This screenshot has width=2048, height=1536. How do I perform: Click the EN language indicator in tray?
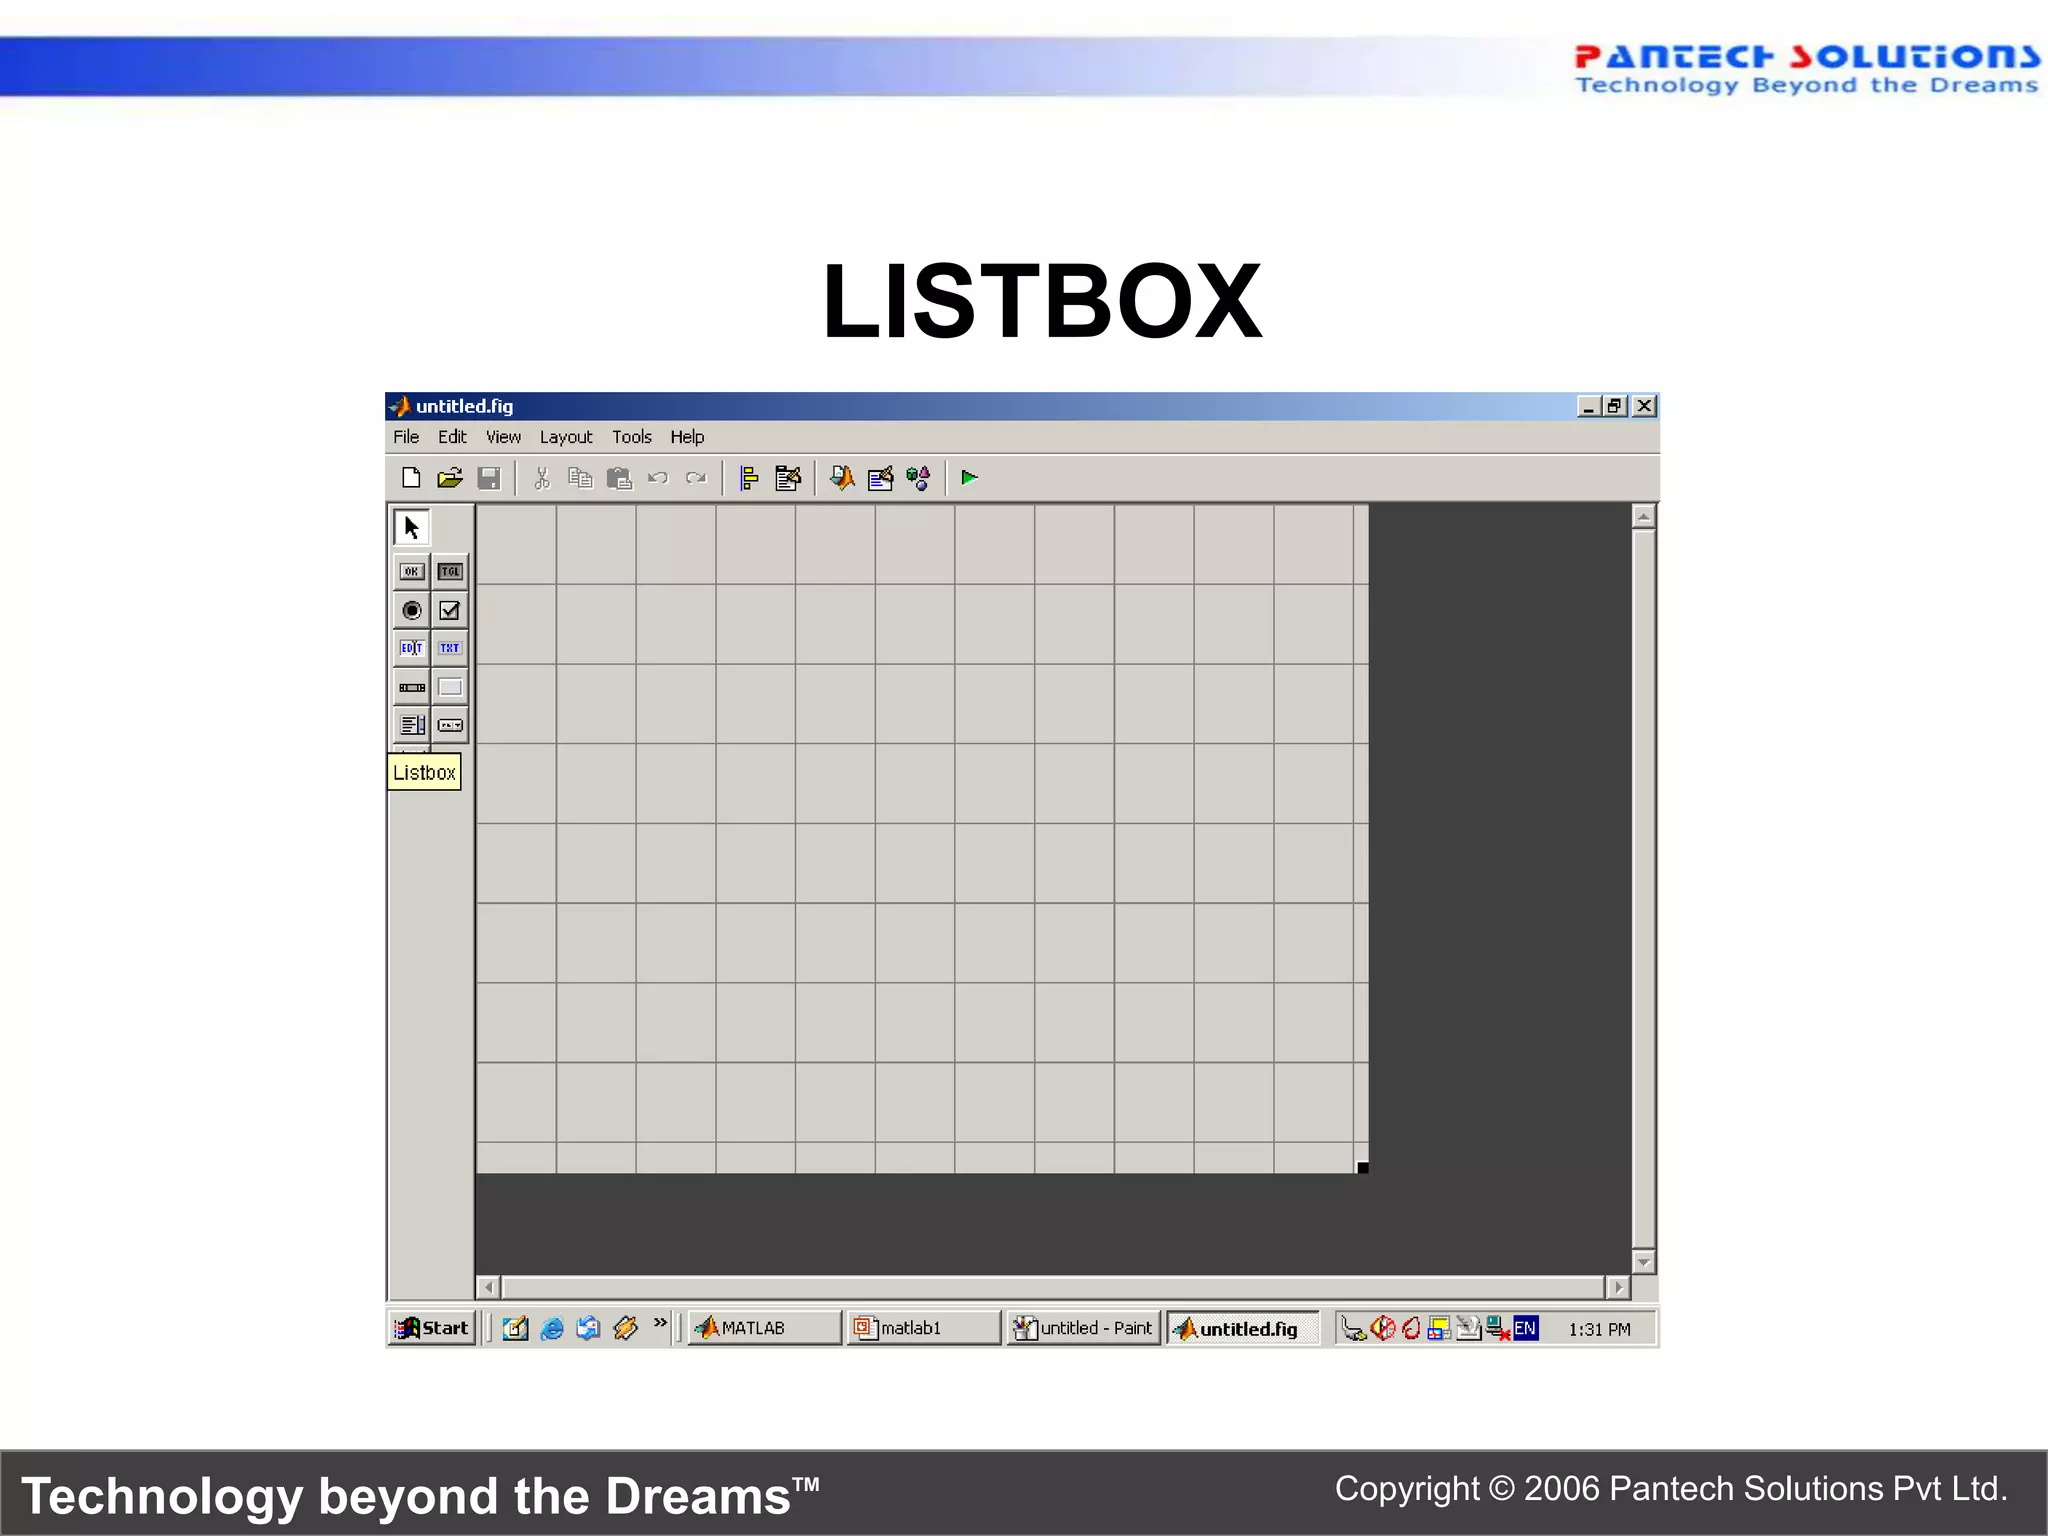coord(1525,1328)
